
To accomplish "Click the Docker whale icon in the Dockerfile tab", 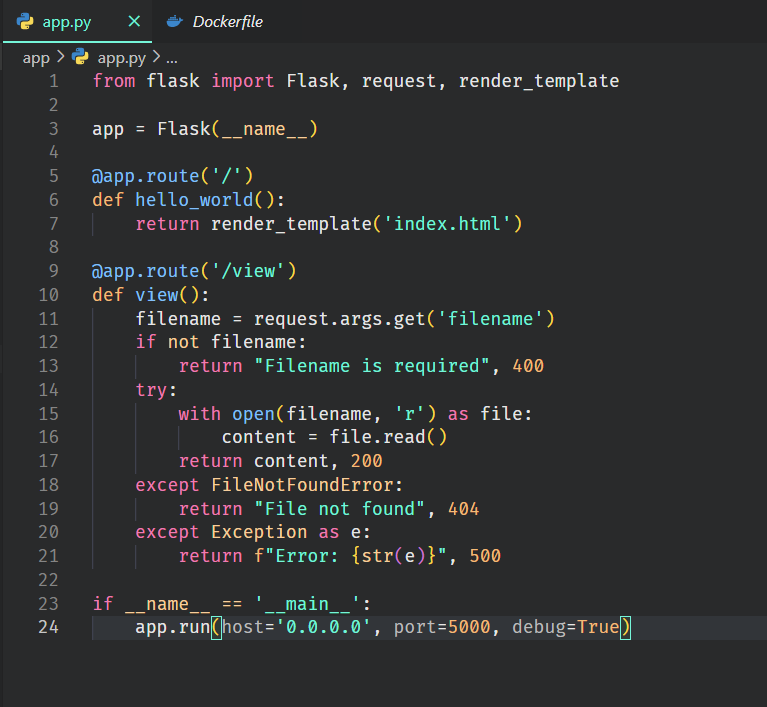I will click(174, 21).
